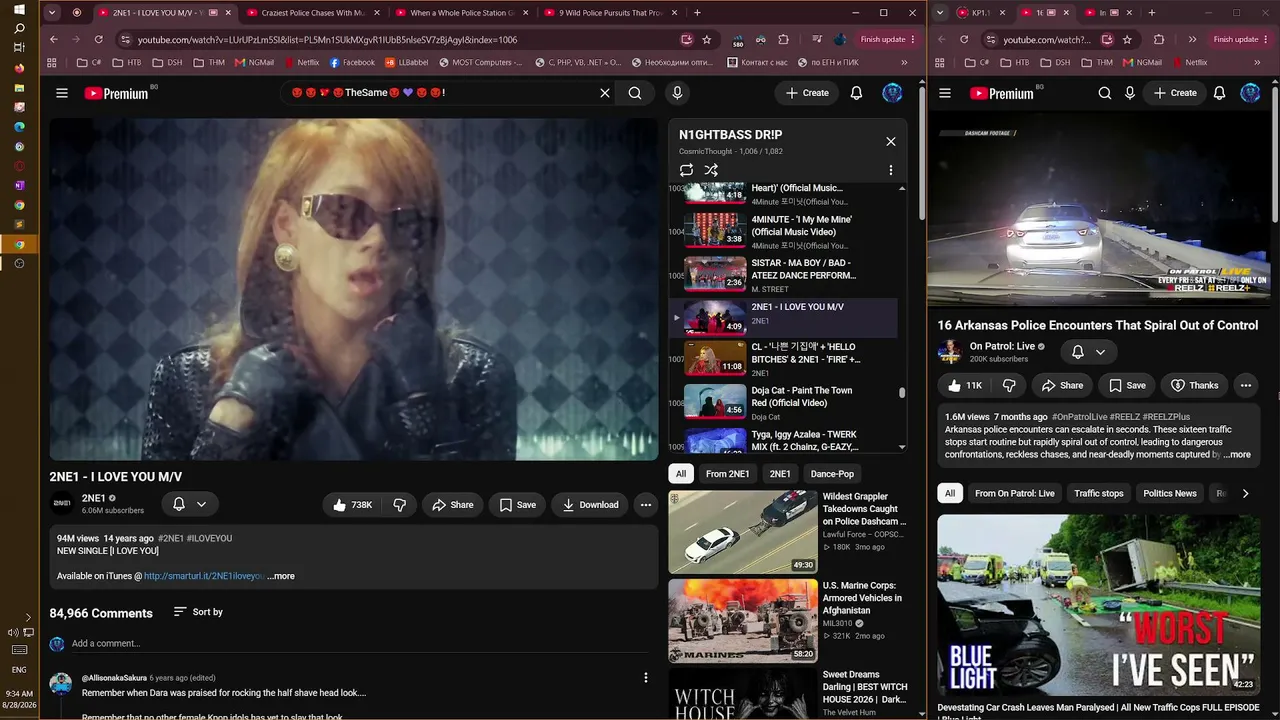The image size is (1280, 720).
Task: Open more actions menu beside Download button
Action: point(646,505)
